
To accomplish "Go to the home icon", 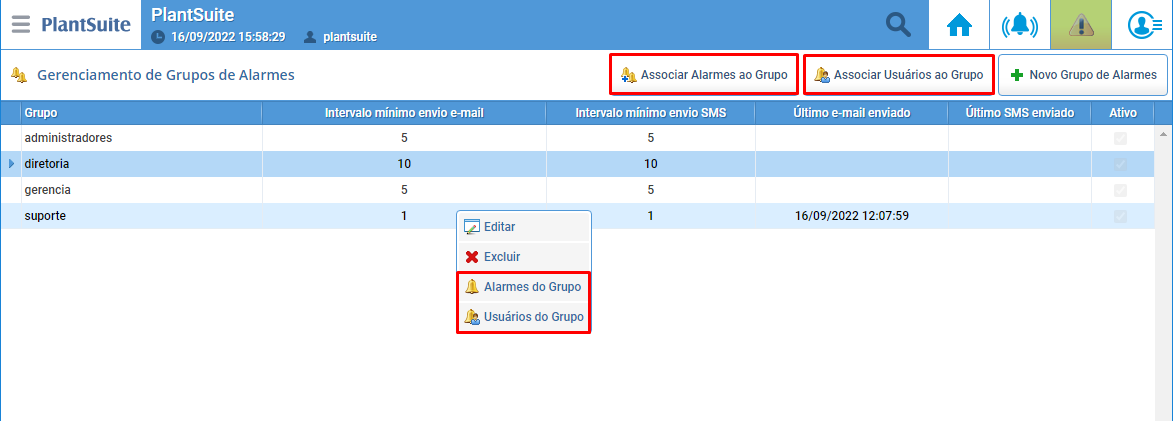I will (x=959, y=25).
